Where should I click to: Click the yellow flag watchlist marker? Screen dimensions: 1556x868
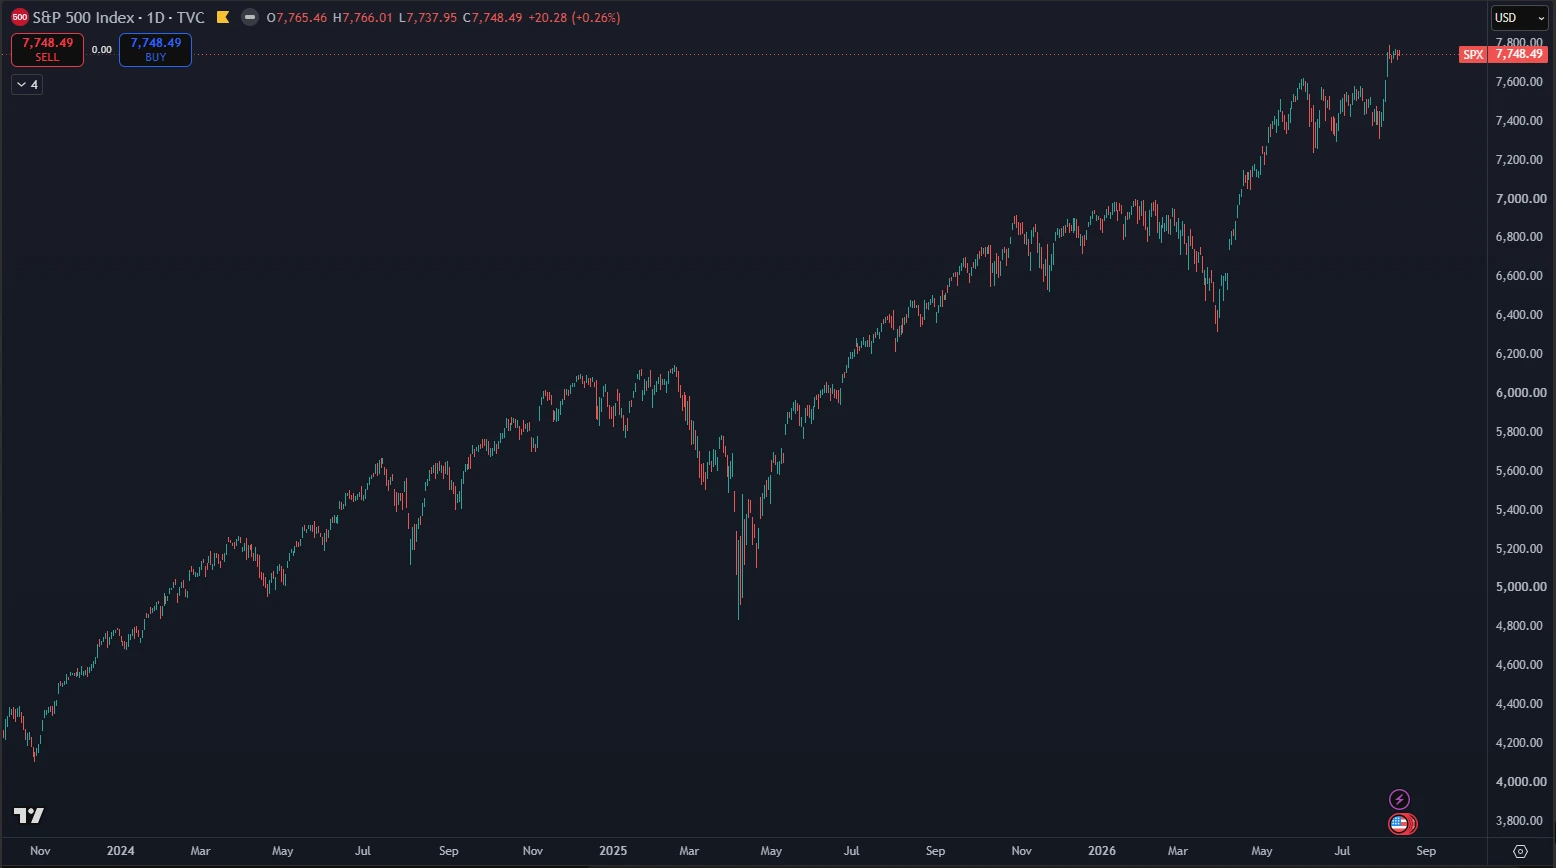[223, 18]
